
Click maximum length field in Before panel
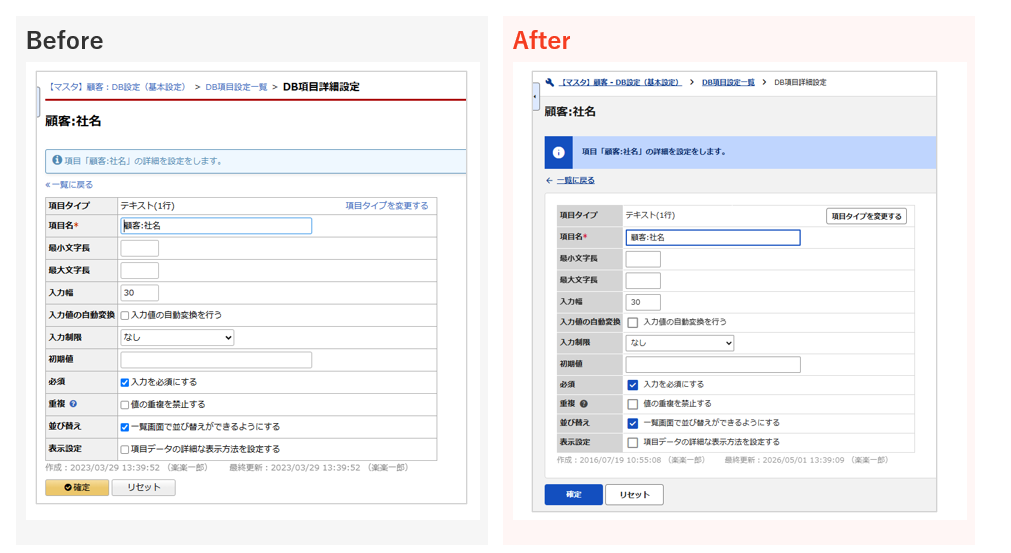[139, 270]
